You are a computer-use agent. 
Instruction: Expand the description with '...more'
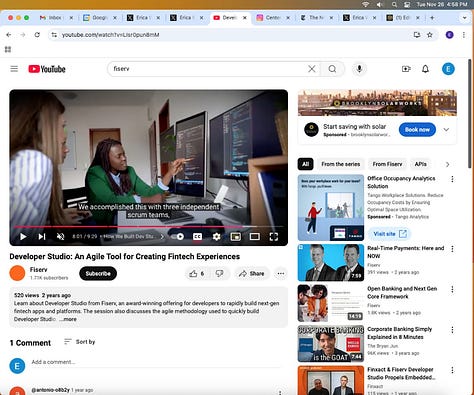coord(68,319)
